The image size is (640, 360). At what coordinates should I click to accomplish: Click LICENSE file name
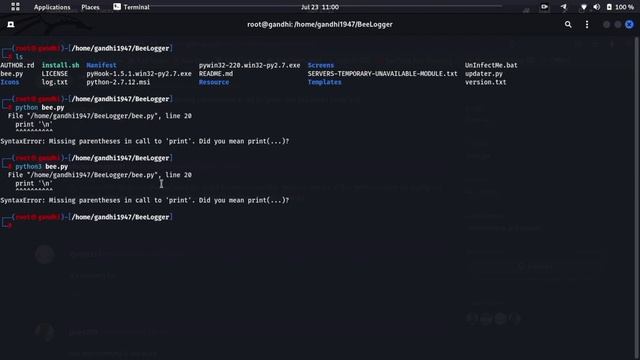tap(55, 74)
